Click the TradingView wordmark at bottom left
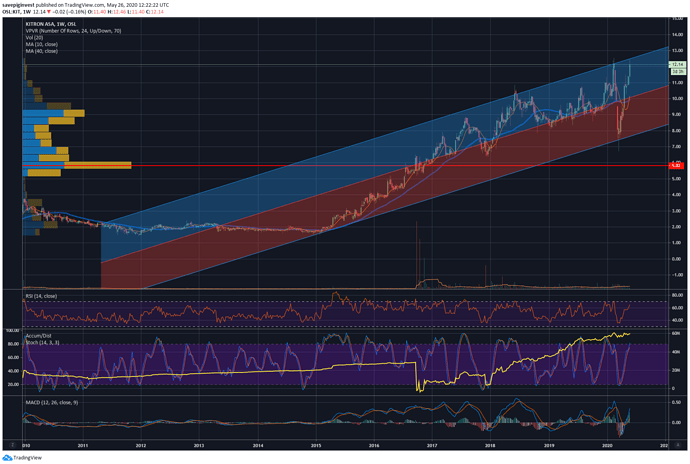Image resolution: width=690 pixels, height=464 pixels. tap(27, 458)
